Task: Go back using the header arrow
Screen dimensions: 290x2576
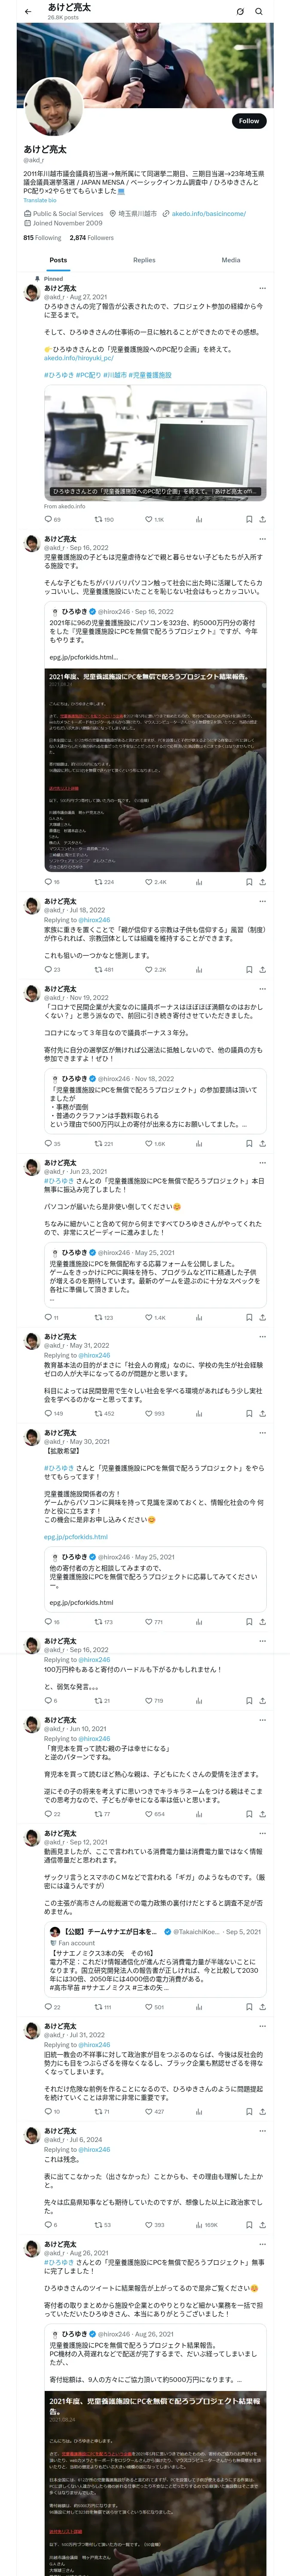Action: tap(28, 12)
